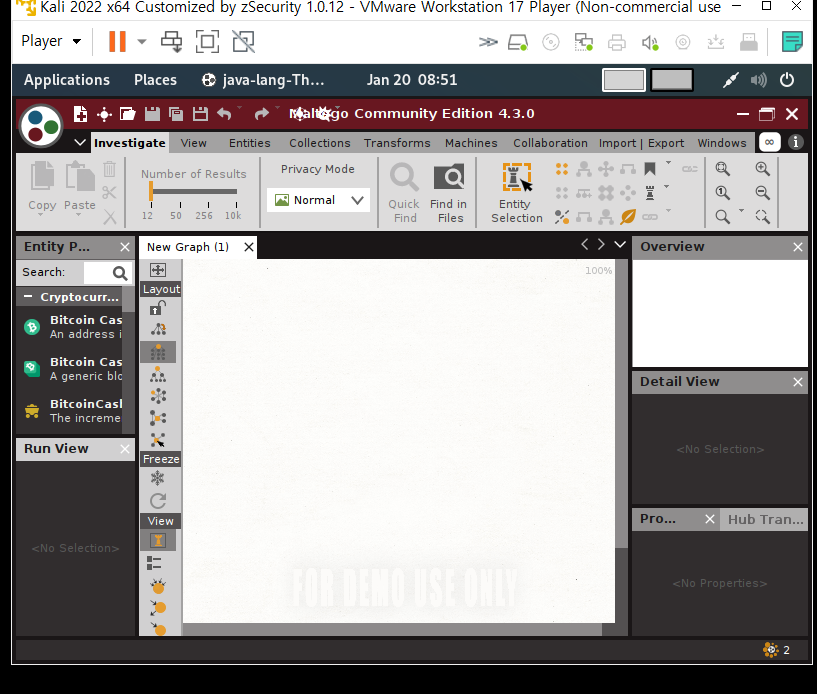This screenshot has width=817, height=694.
Task: Toggle the normal entity view rook button
Action: pos(158,540)
